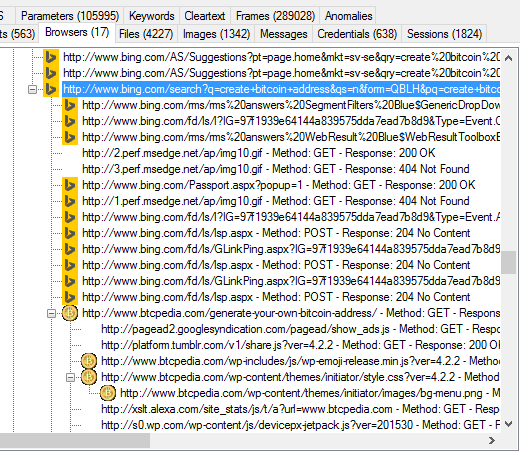This screenshot has height=452, width=520.
Task: Select the WebResult Blue$WebResultToolbox entry
Action: [291, 137]
